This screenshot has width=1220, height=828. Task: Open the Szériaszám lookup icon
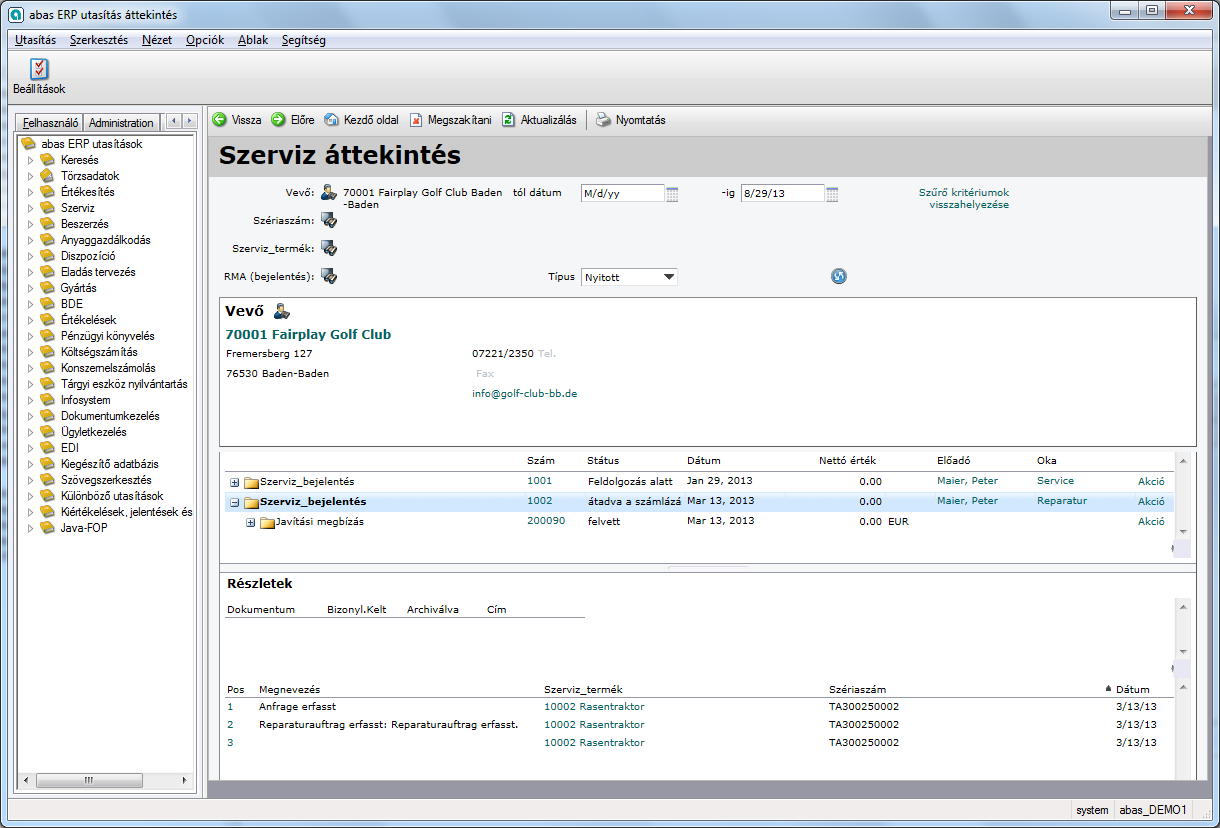tap(328, 221)
